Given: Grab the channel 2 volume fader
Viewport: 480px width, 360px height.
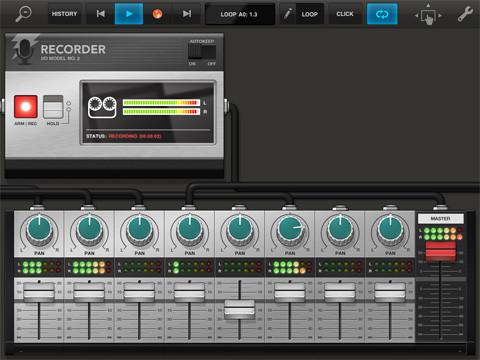Looking at the screenshot, I should (x=89, y=292).
